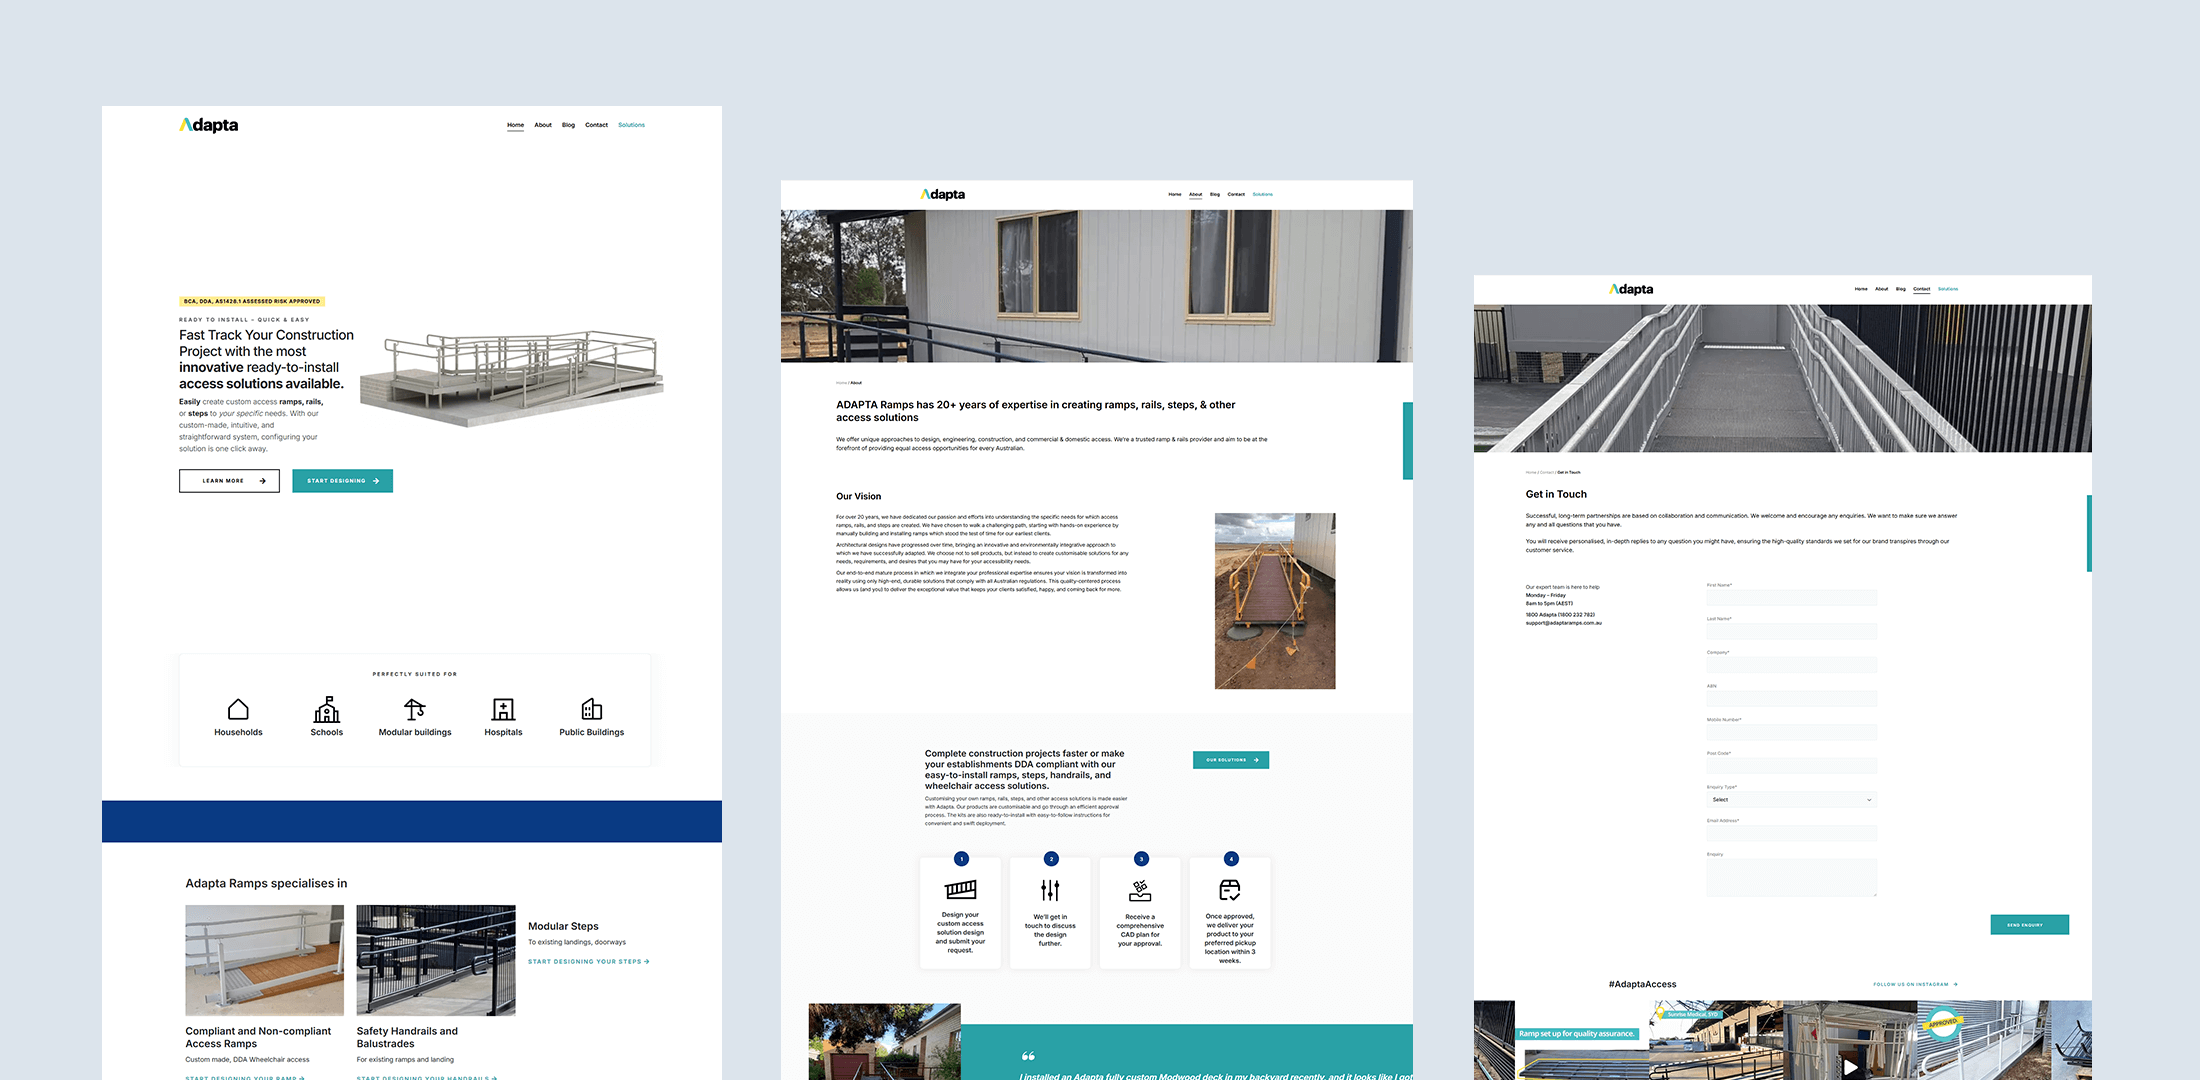Image resolution: width=2200 pixels, height=1080 pixels.
Task: Click the step 2 sliders icon
Action: (1050, 890)
